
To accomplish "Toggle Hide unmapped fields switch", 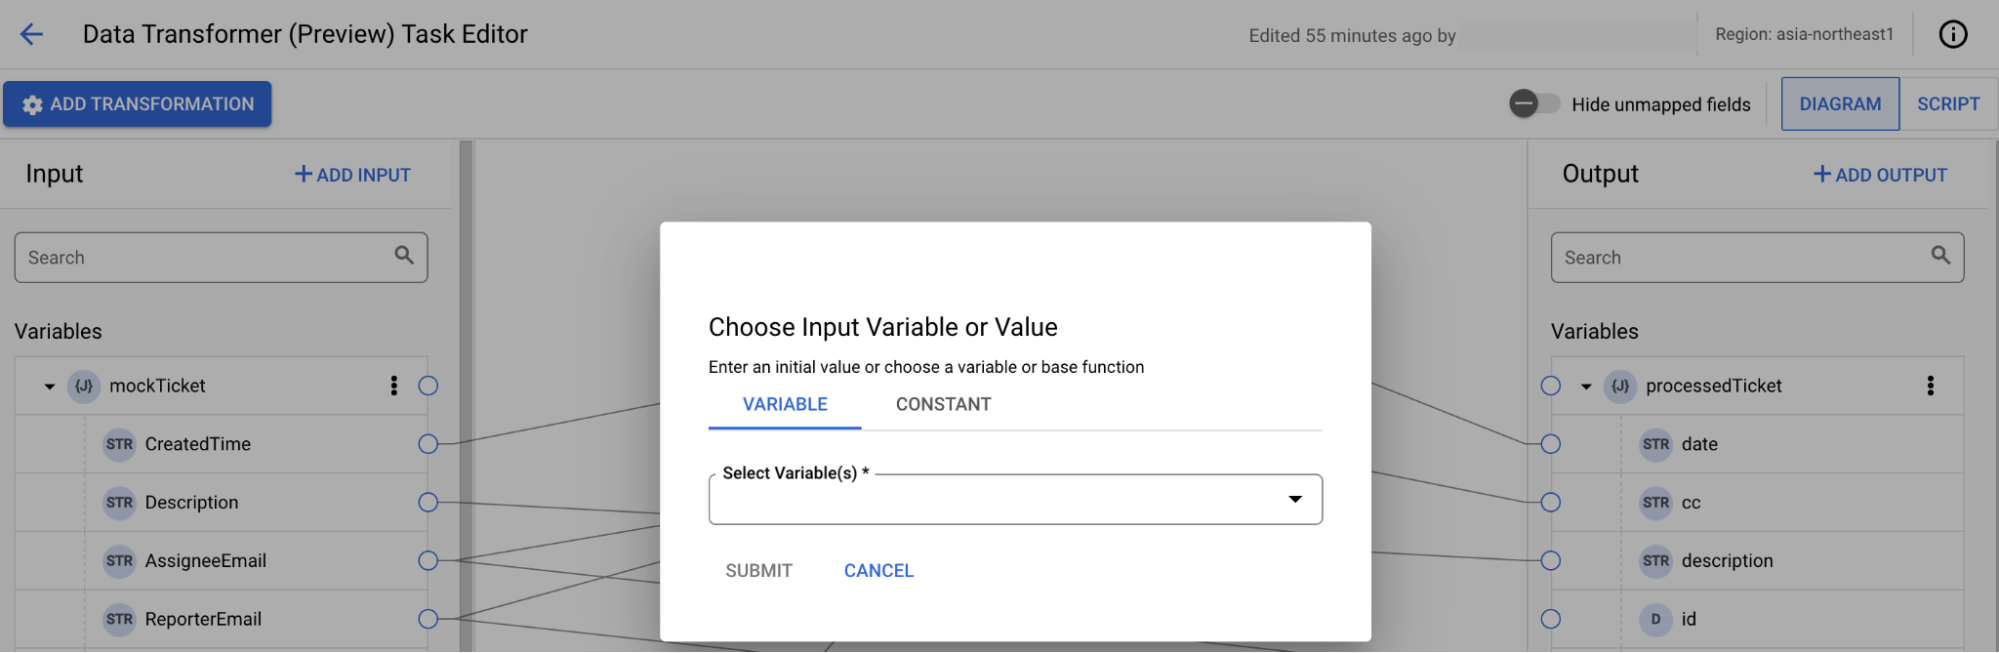I will pyautogui.click(x=1534, y=104).
